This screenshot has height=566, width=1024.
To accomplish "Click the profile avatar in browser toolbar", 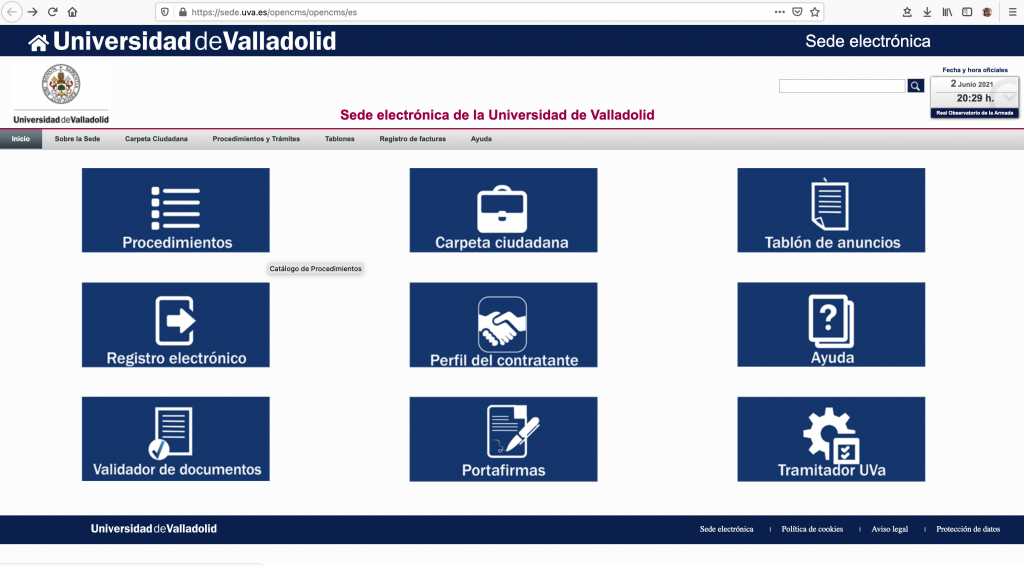I will tap(987, 12).
